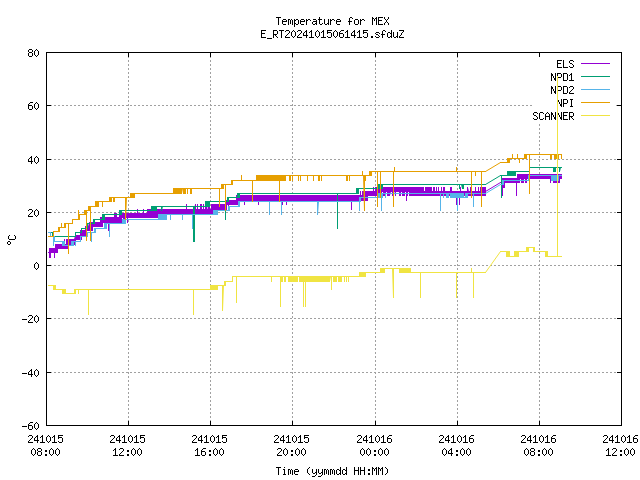Viewport: 640px width, 480px height.
Task: Click the x-axis tick label 241016 00:00
Action: (374, 445)
